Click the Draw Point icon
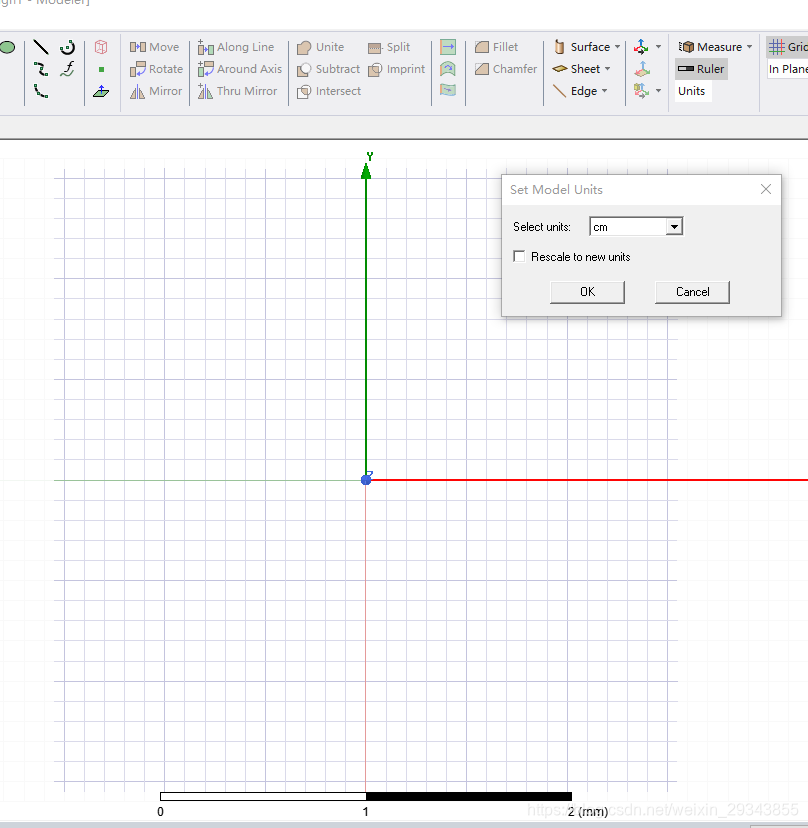 (101, 70)
